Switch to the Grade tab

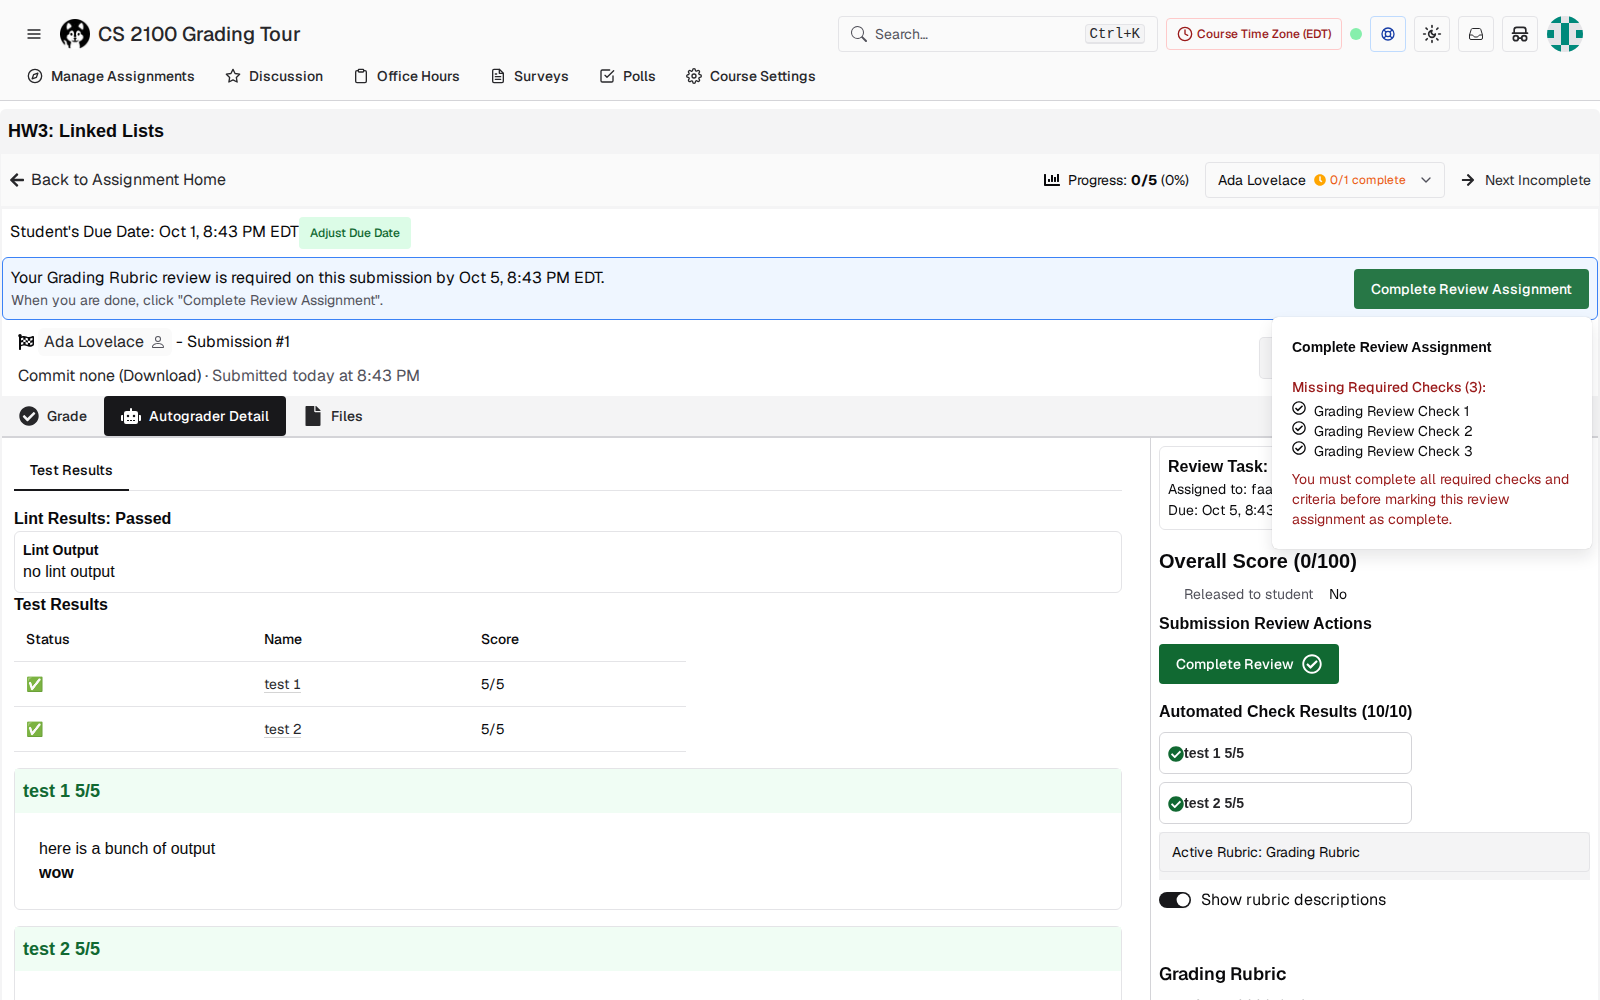53,416
